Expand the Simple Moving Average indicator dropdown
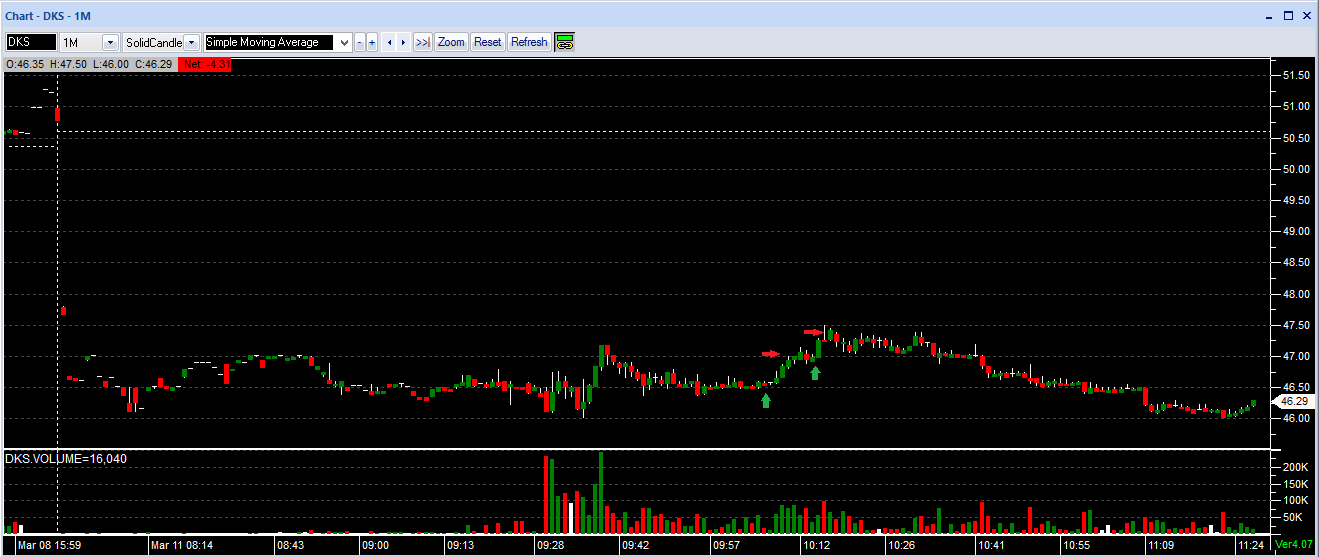 (345, 42)
